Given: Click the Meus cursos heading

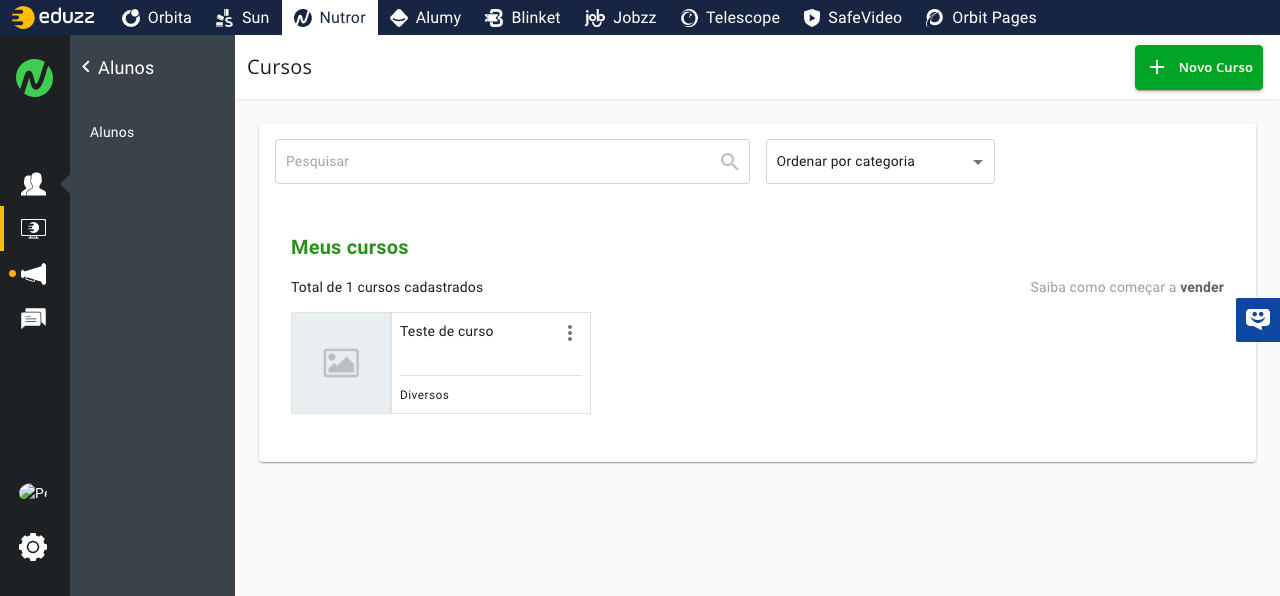Looking at the screenshot, I should pos(350,247).
